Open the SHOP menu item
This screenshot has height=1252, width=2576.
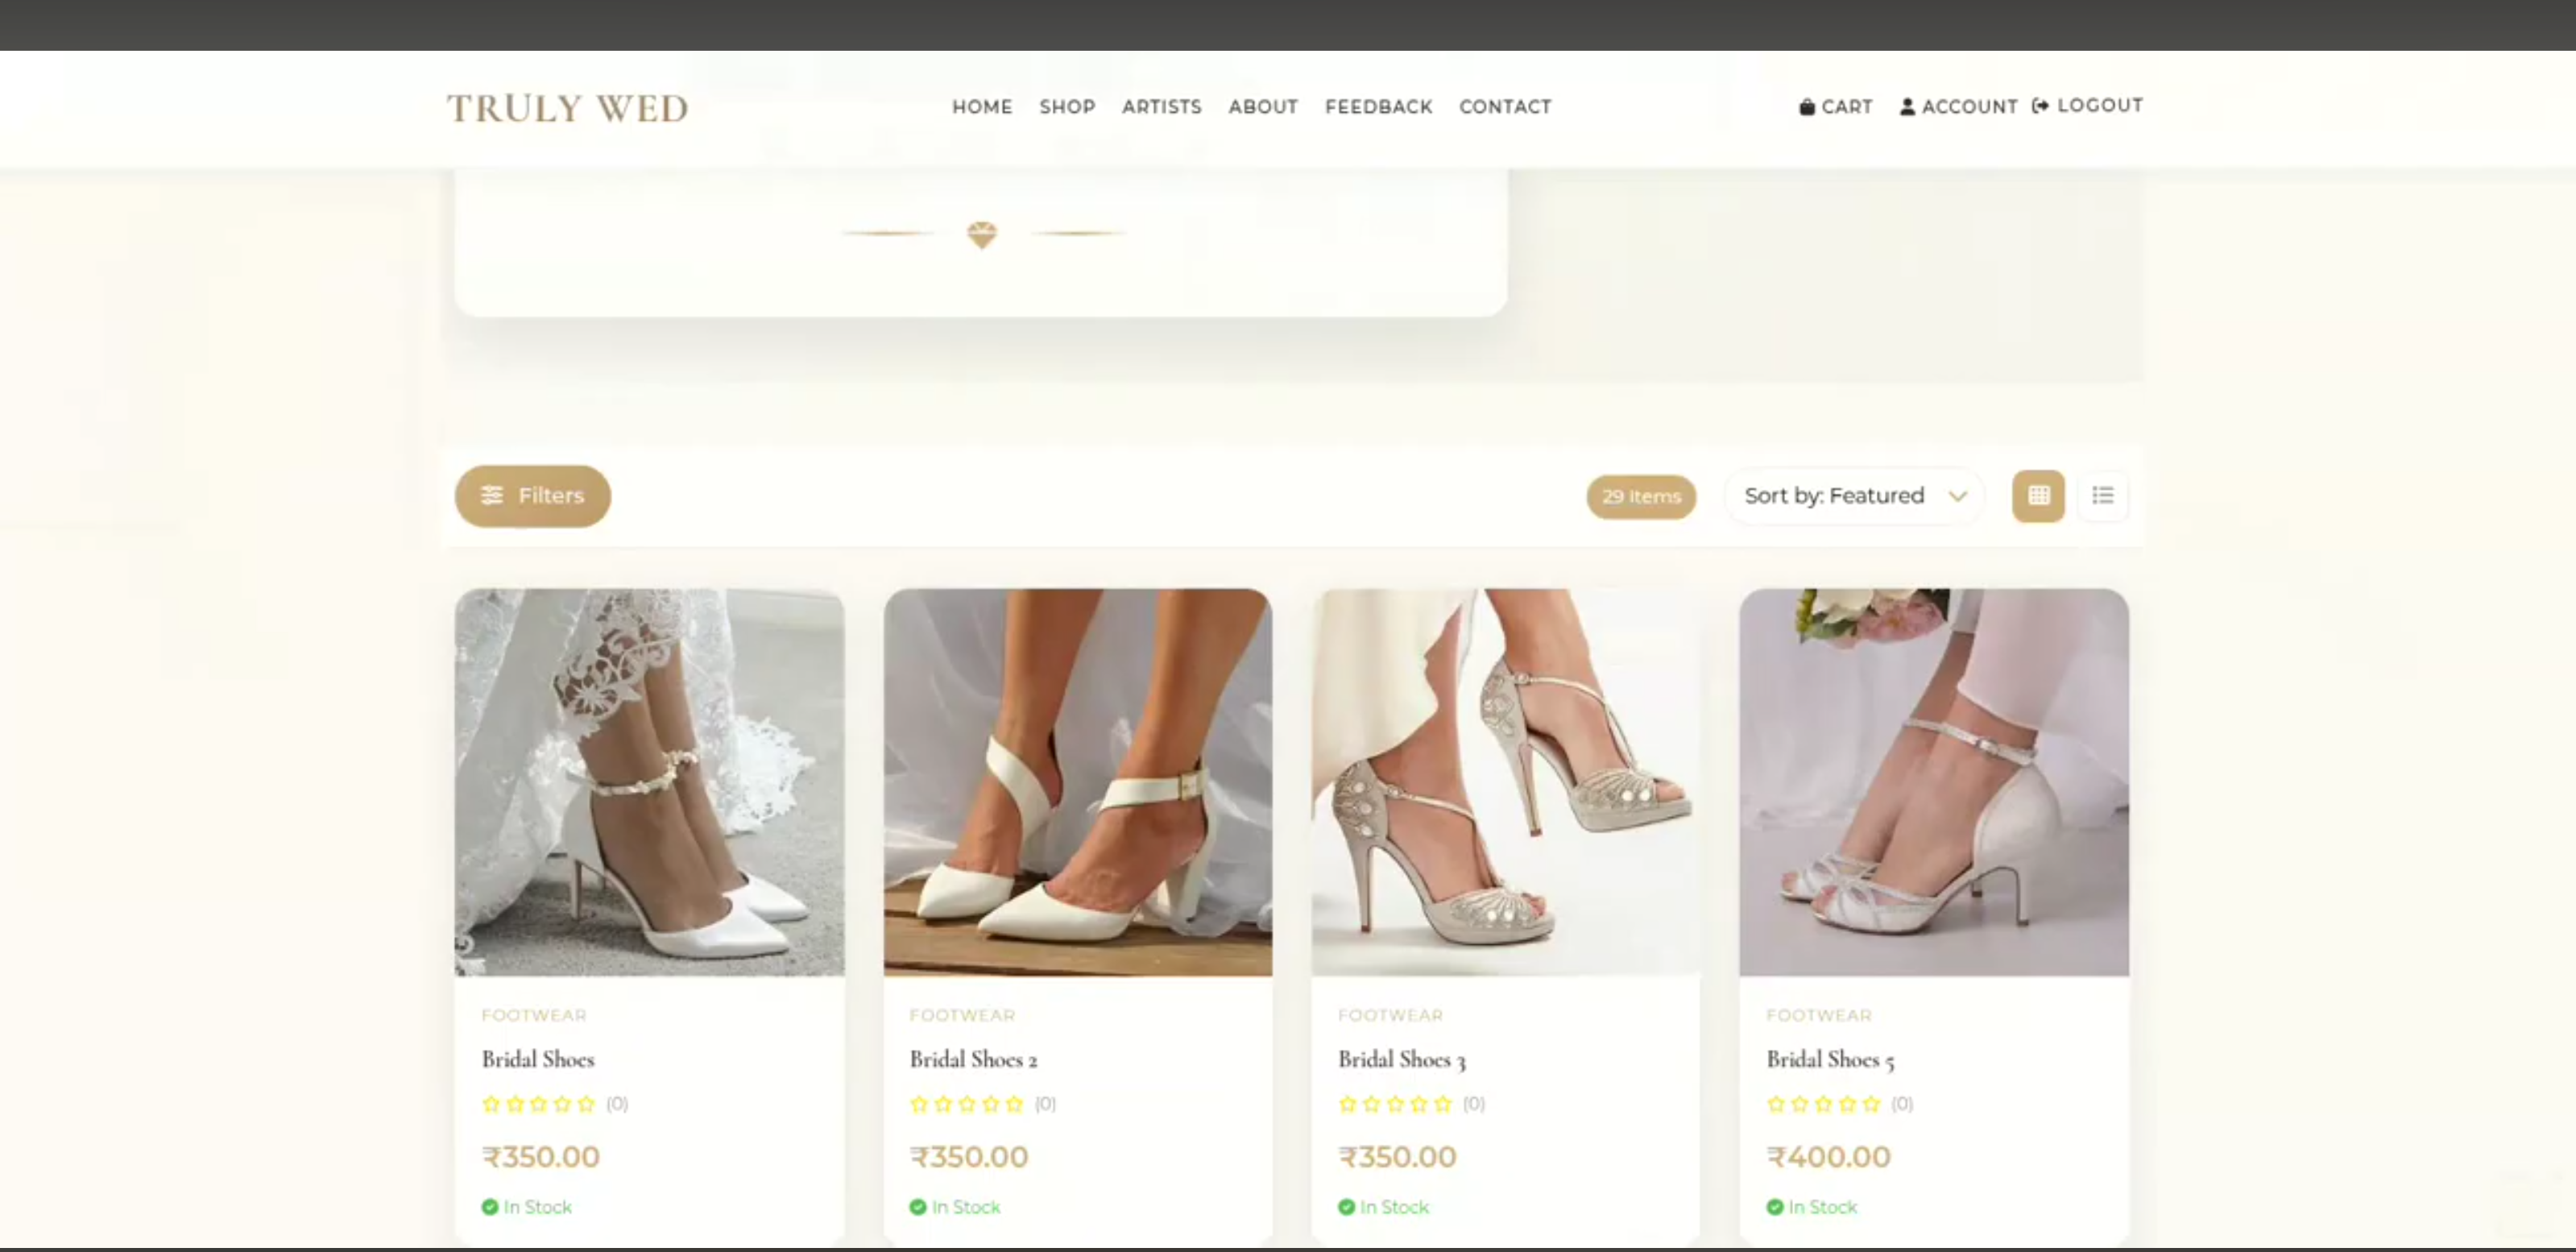pos(1067,106)
